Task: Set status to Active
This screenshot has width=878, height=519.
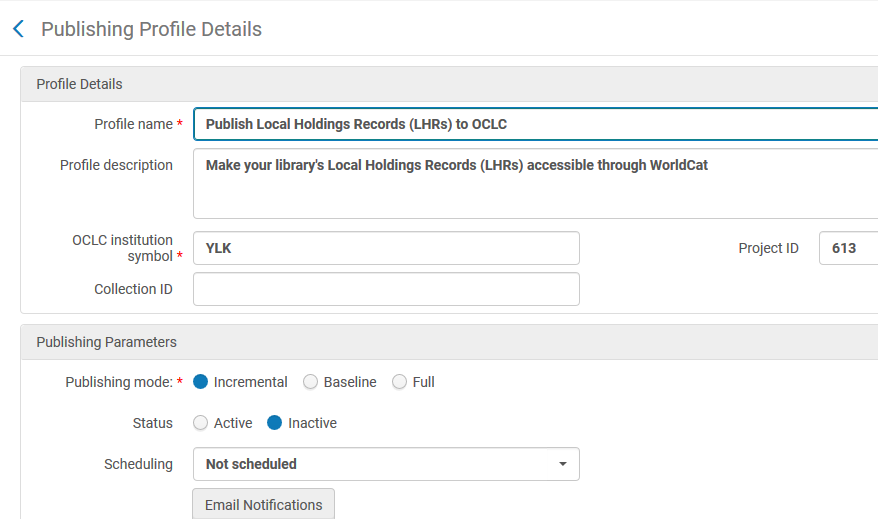Action: [200, 423]
